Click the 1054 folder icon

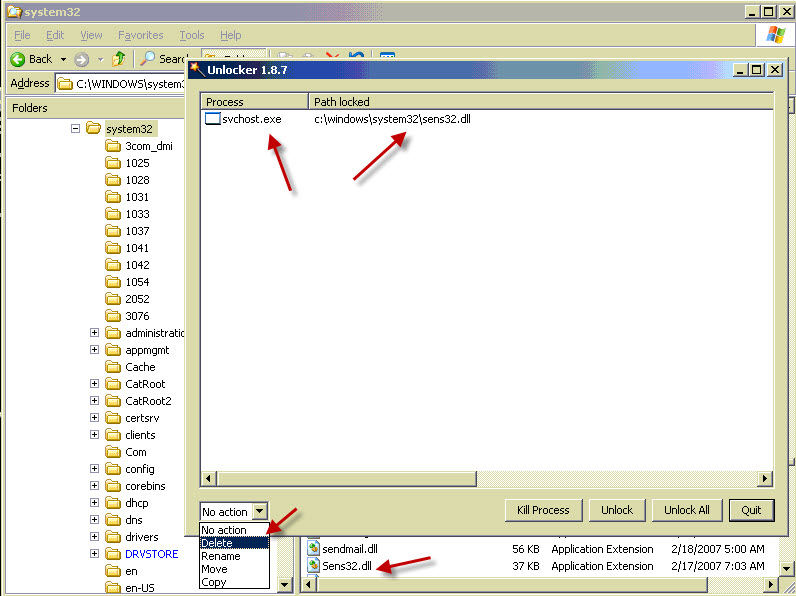click(113, 282)
